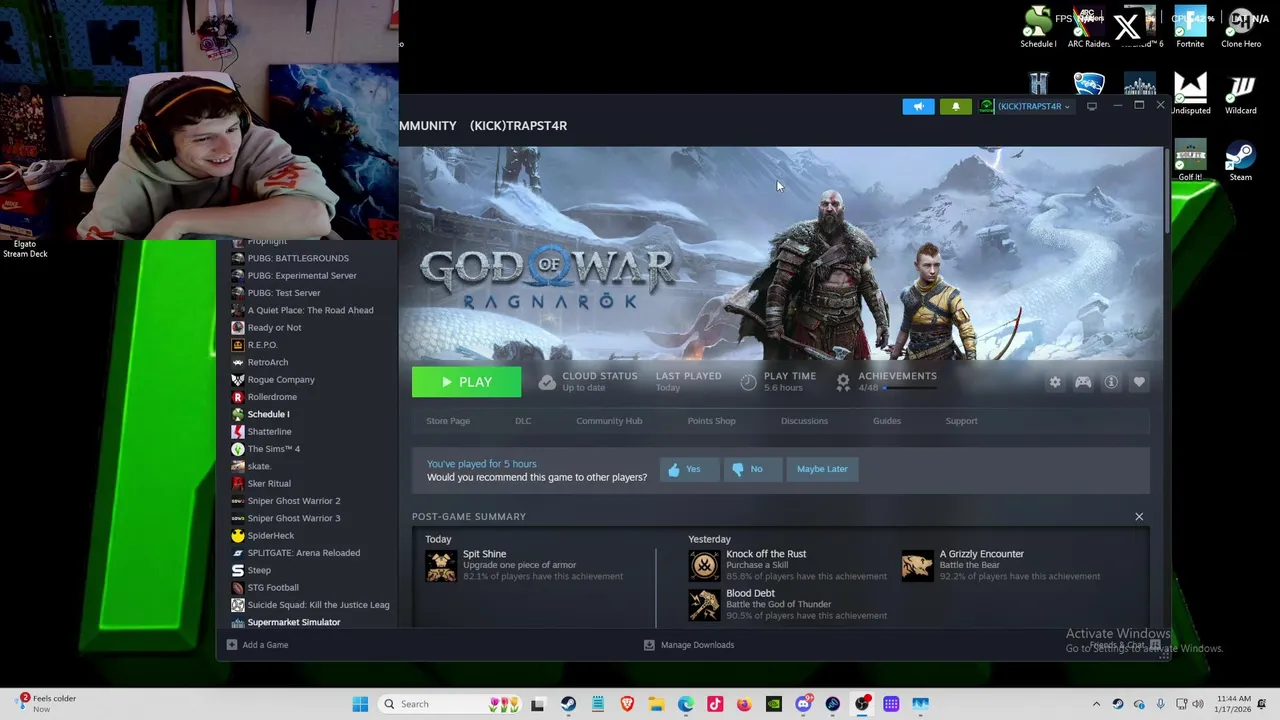1280x720 pixels.
Task: Select R.E.P.O. in library list
Action: [x=262, y=345]
